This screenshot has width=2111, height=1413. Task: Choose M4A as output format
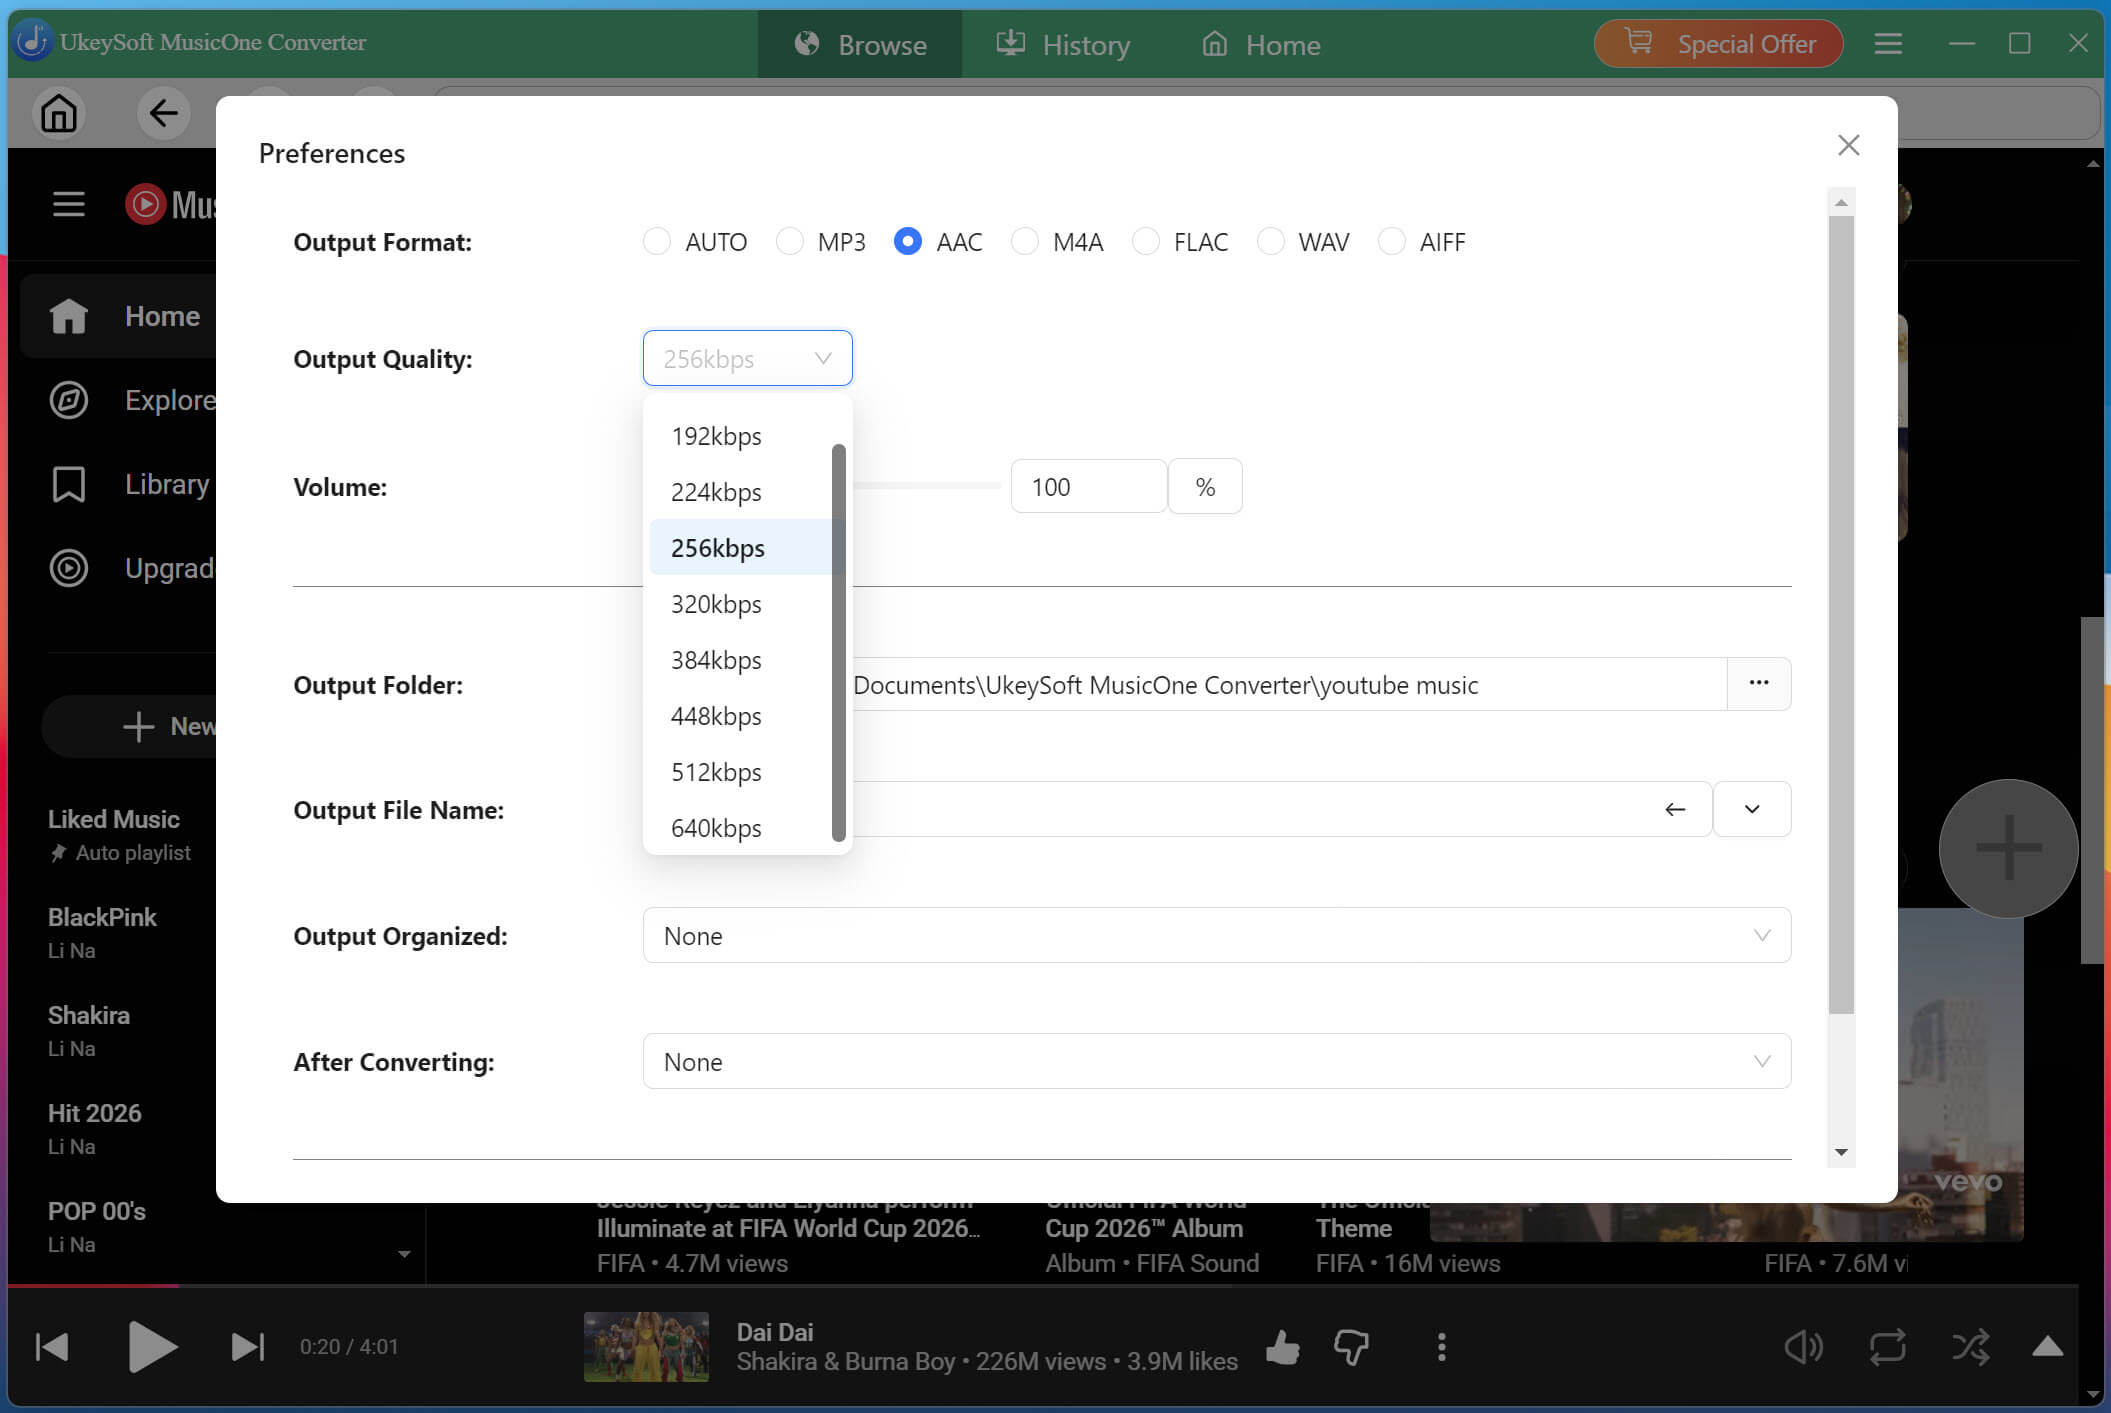click(x=1025, y=242)
